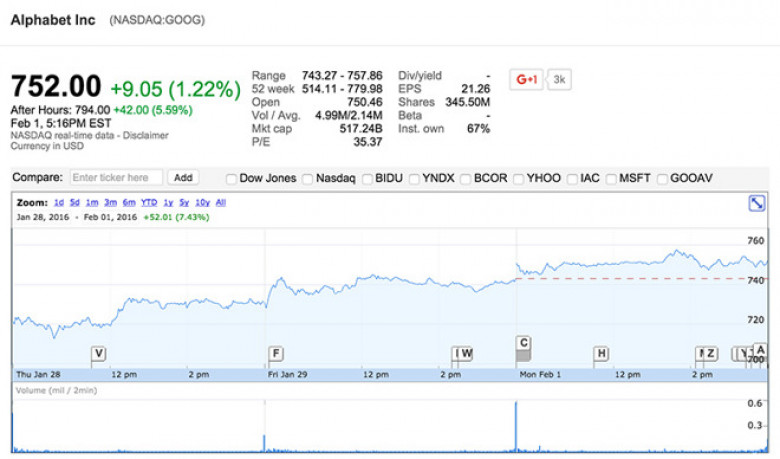Click the 752.00 price value
Viewport: 780px width, 459px height.
tap(56, 86)
